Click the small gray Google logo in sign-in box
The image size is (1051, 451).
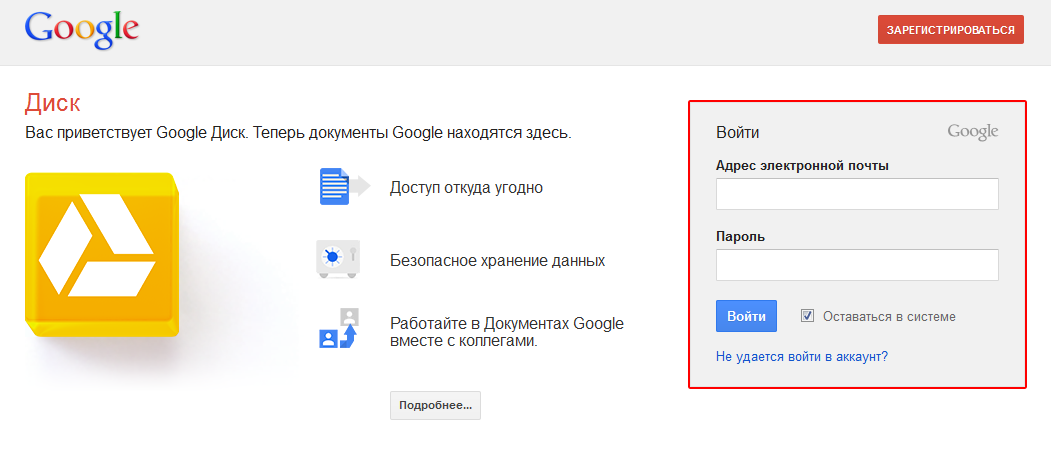tap(973, 131)
